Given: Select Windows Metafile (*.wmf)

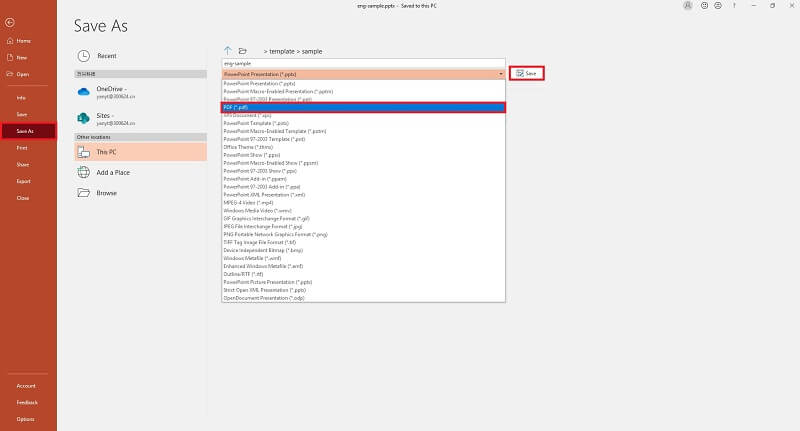Looking at the screenshot, I should 363,258.
